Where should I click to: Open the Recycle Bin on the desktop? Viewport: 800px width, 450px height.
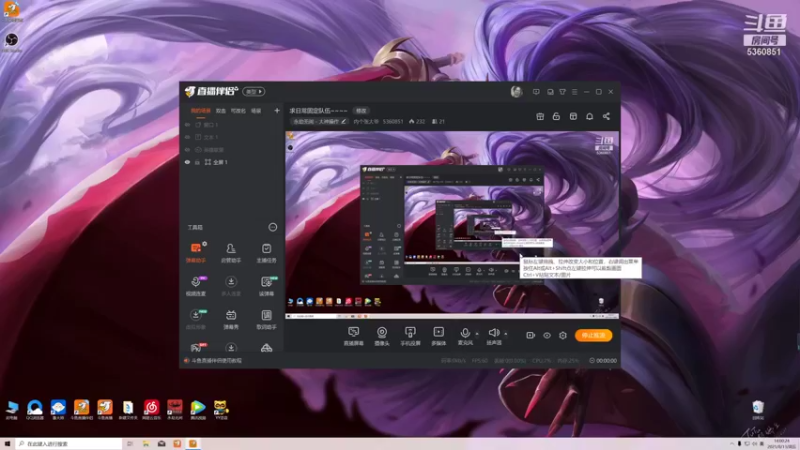pos(758,410)
